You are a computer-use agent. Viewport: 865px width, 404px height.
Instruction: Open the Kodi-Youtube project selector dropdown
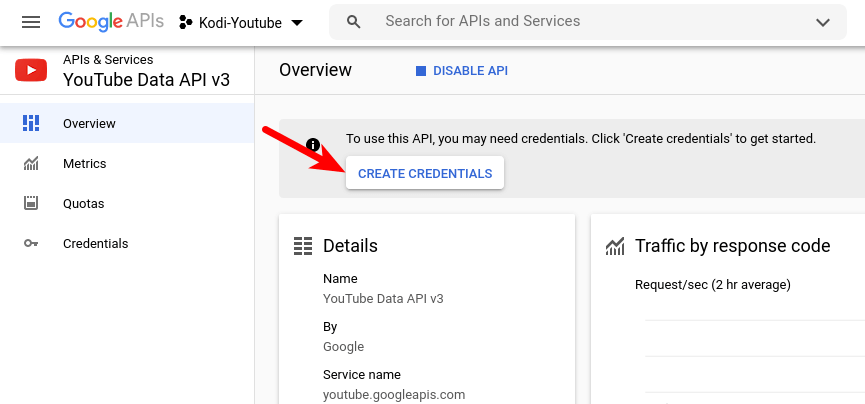(241, 22)
